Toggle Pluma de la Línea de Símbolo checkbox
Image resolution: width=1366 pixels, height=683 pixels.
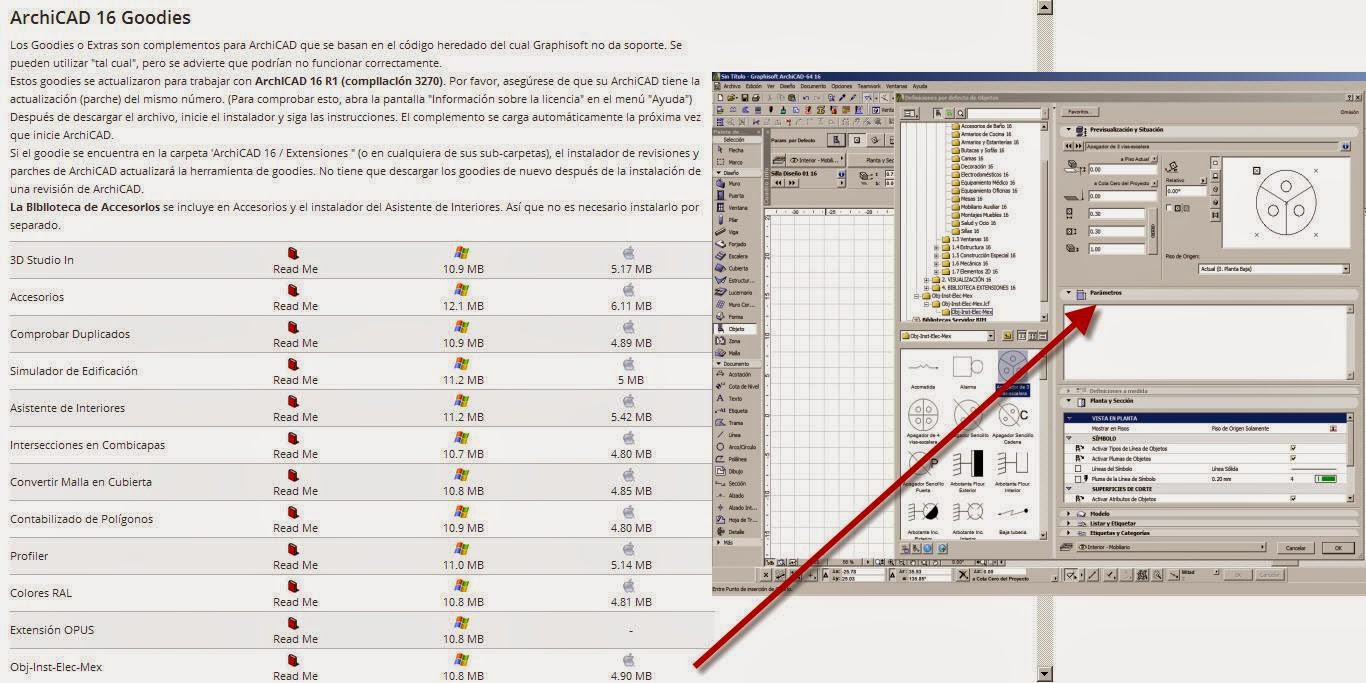point(1078,479)
